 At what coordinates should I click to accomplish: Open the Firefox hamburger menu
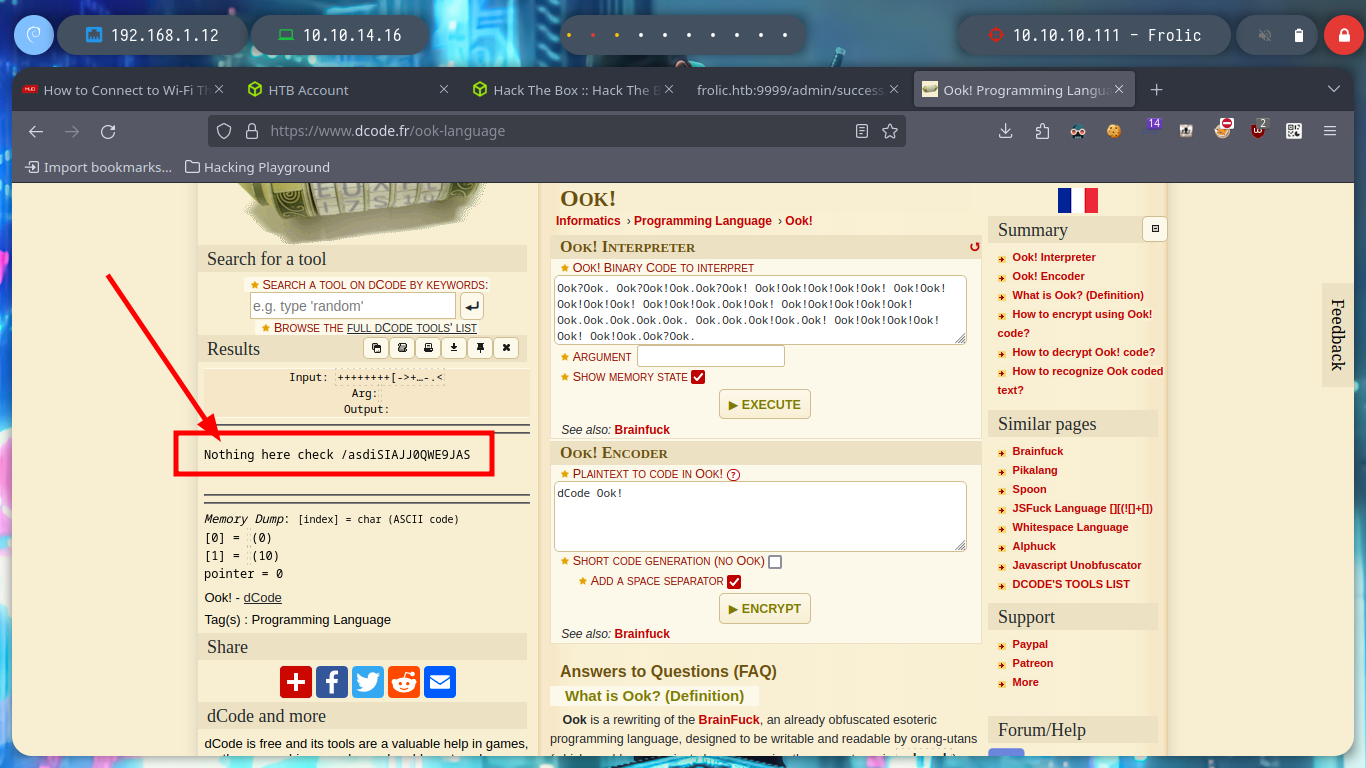(x=1330, y=131)
